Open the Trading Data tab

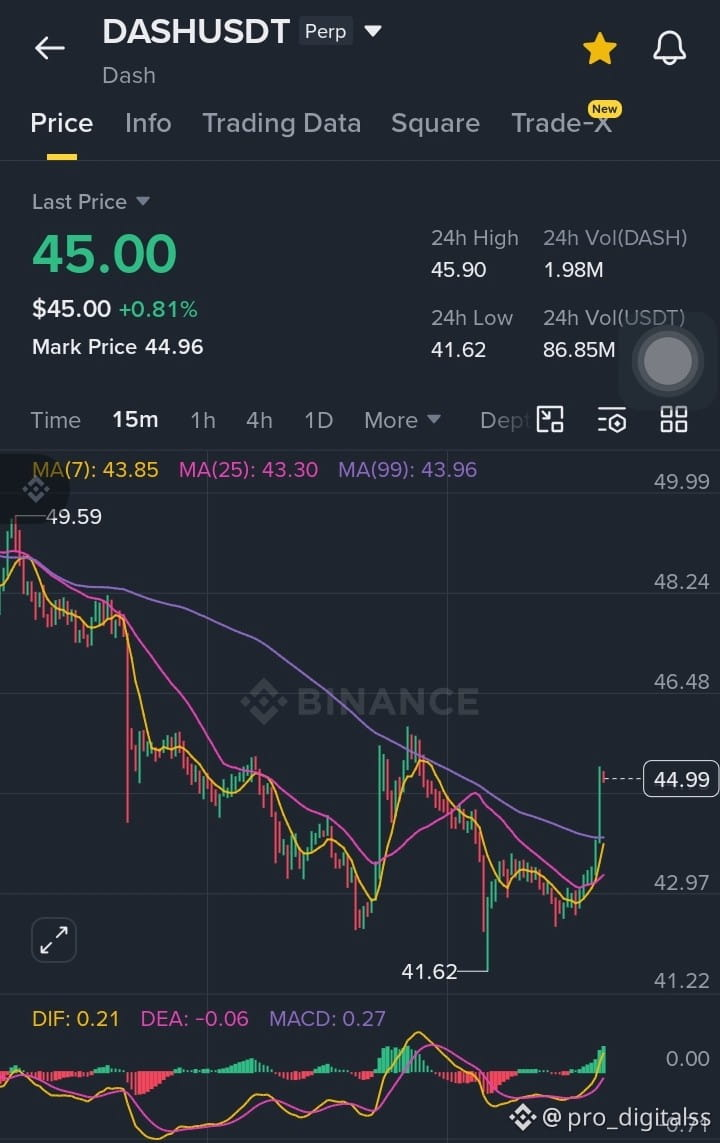281,123
